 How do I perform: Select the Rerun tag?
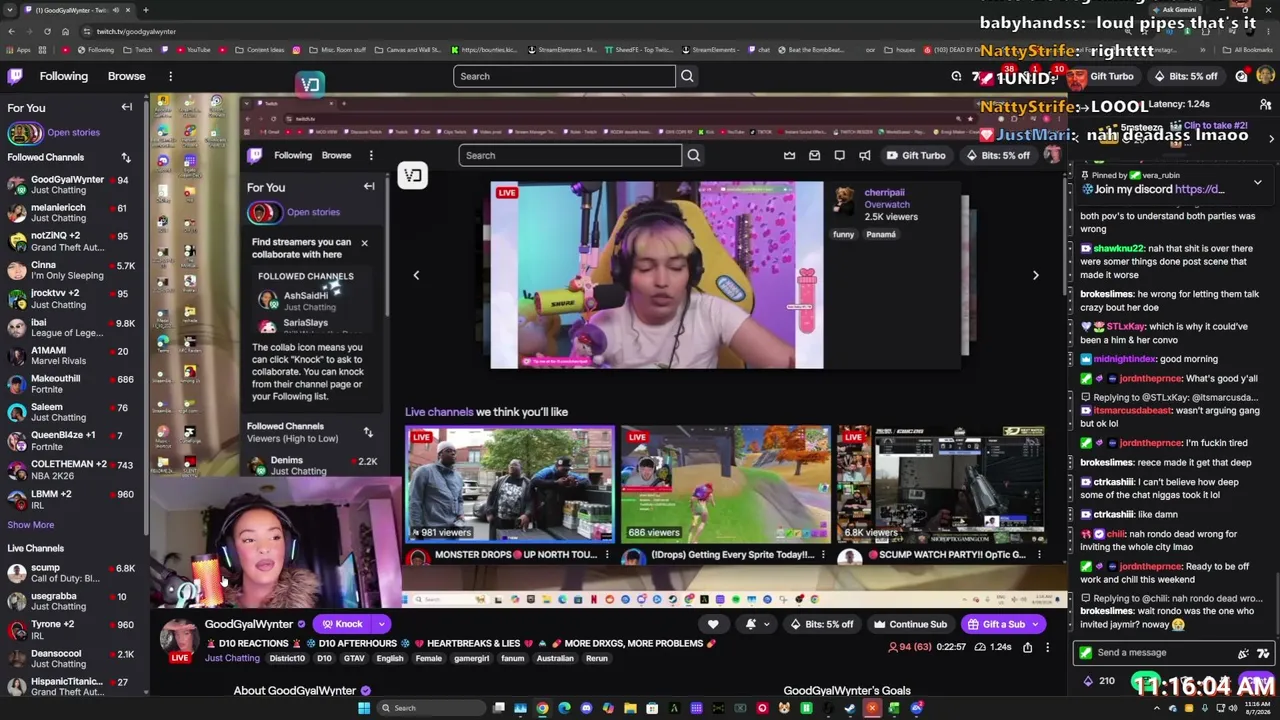point(596,658)
